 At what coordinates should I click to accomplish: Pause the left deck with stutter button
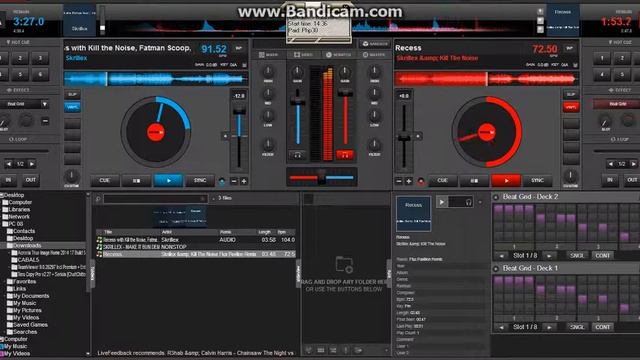[x=136, y=180]
